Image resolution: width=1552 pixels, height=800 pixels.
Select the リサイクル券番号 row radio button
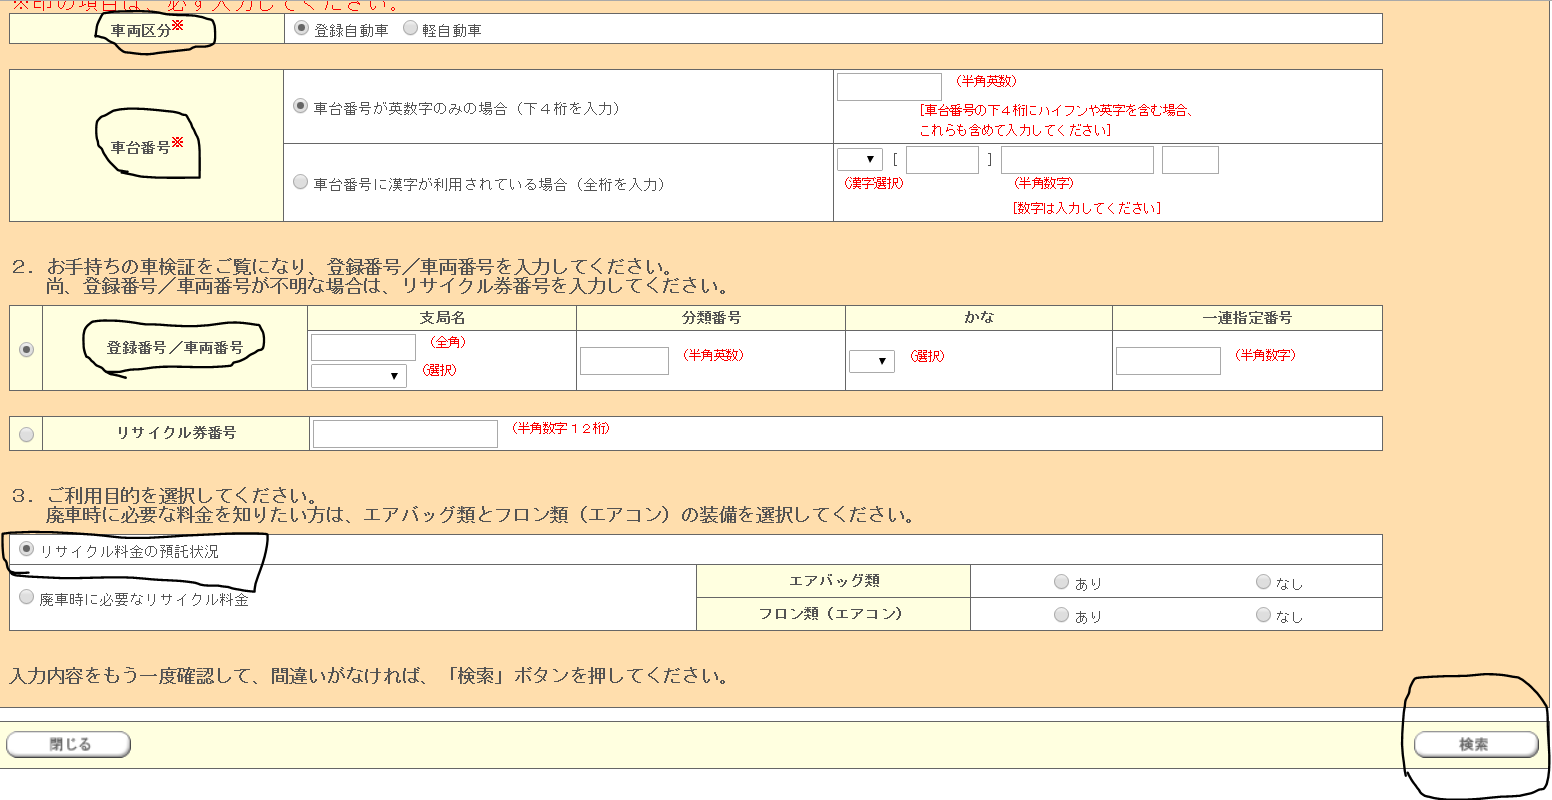click(26, 434)
